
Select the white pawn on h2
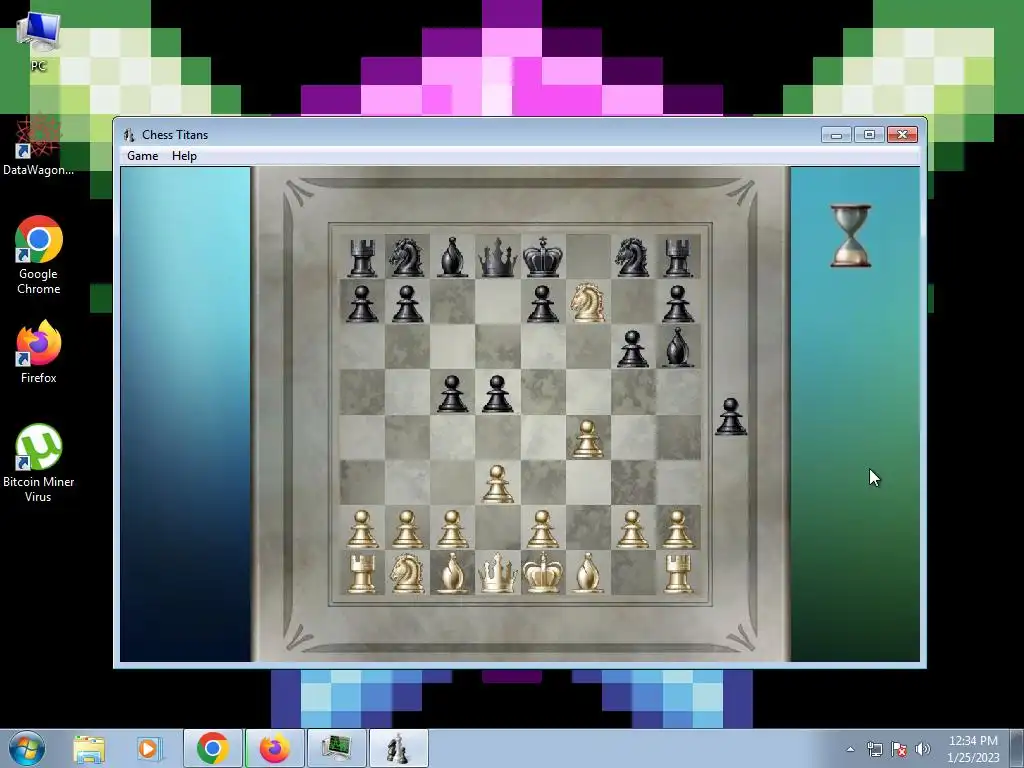678,528
